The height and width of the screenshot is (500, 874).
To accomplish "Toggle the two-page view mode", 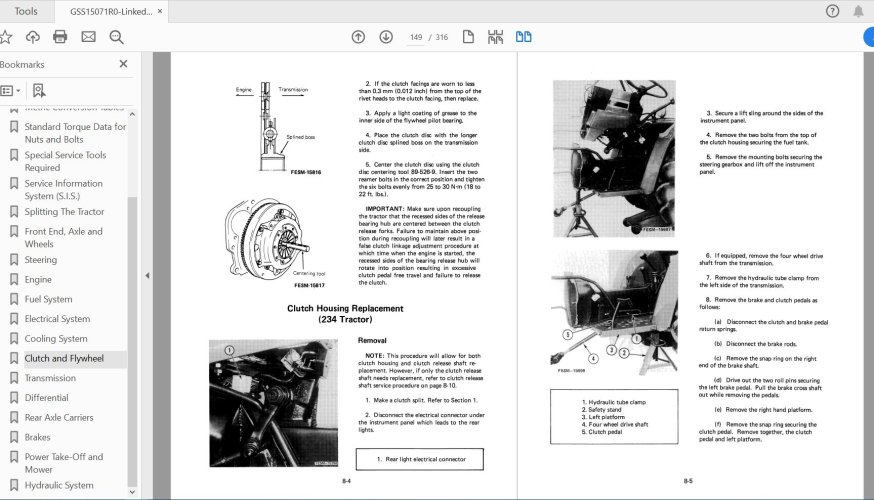I will coord(523,37).
